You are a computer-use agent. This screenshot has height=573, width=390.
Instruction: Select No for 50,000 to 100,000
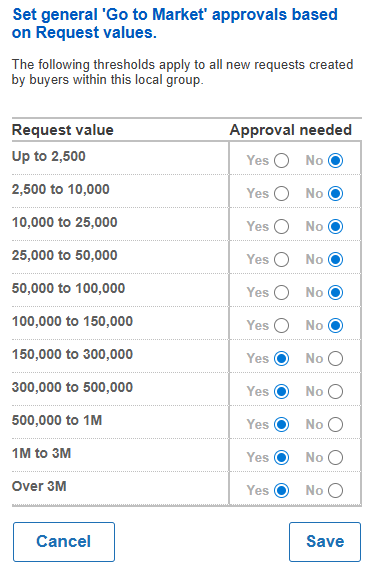335,293
